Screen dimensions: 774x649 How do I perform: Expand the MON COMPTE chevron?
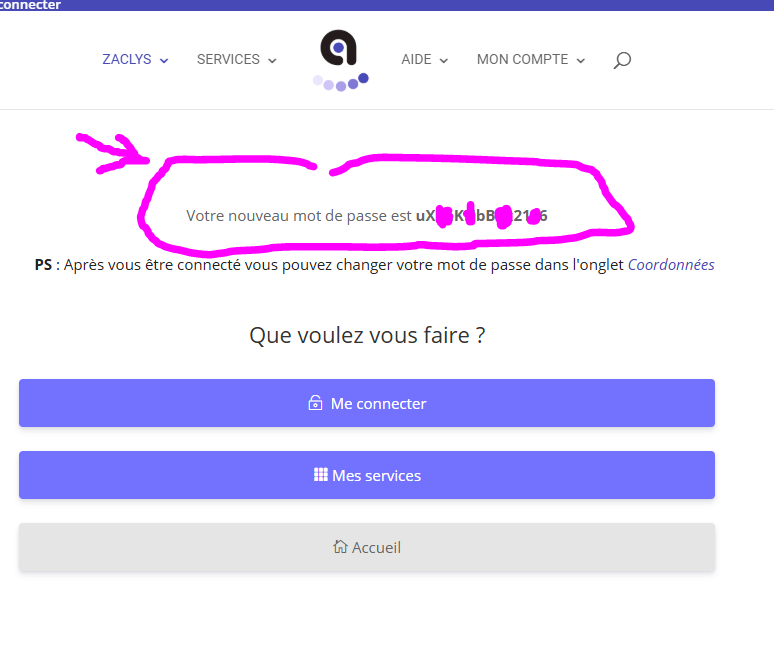click(581, 61)
